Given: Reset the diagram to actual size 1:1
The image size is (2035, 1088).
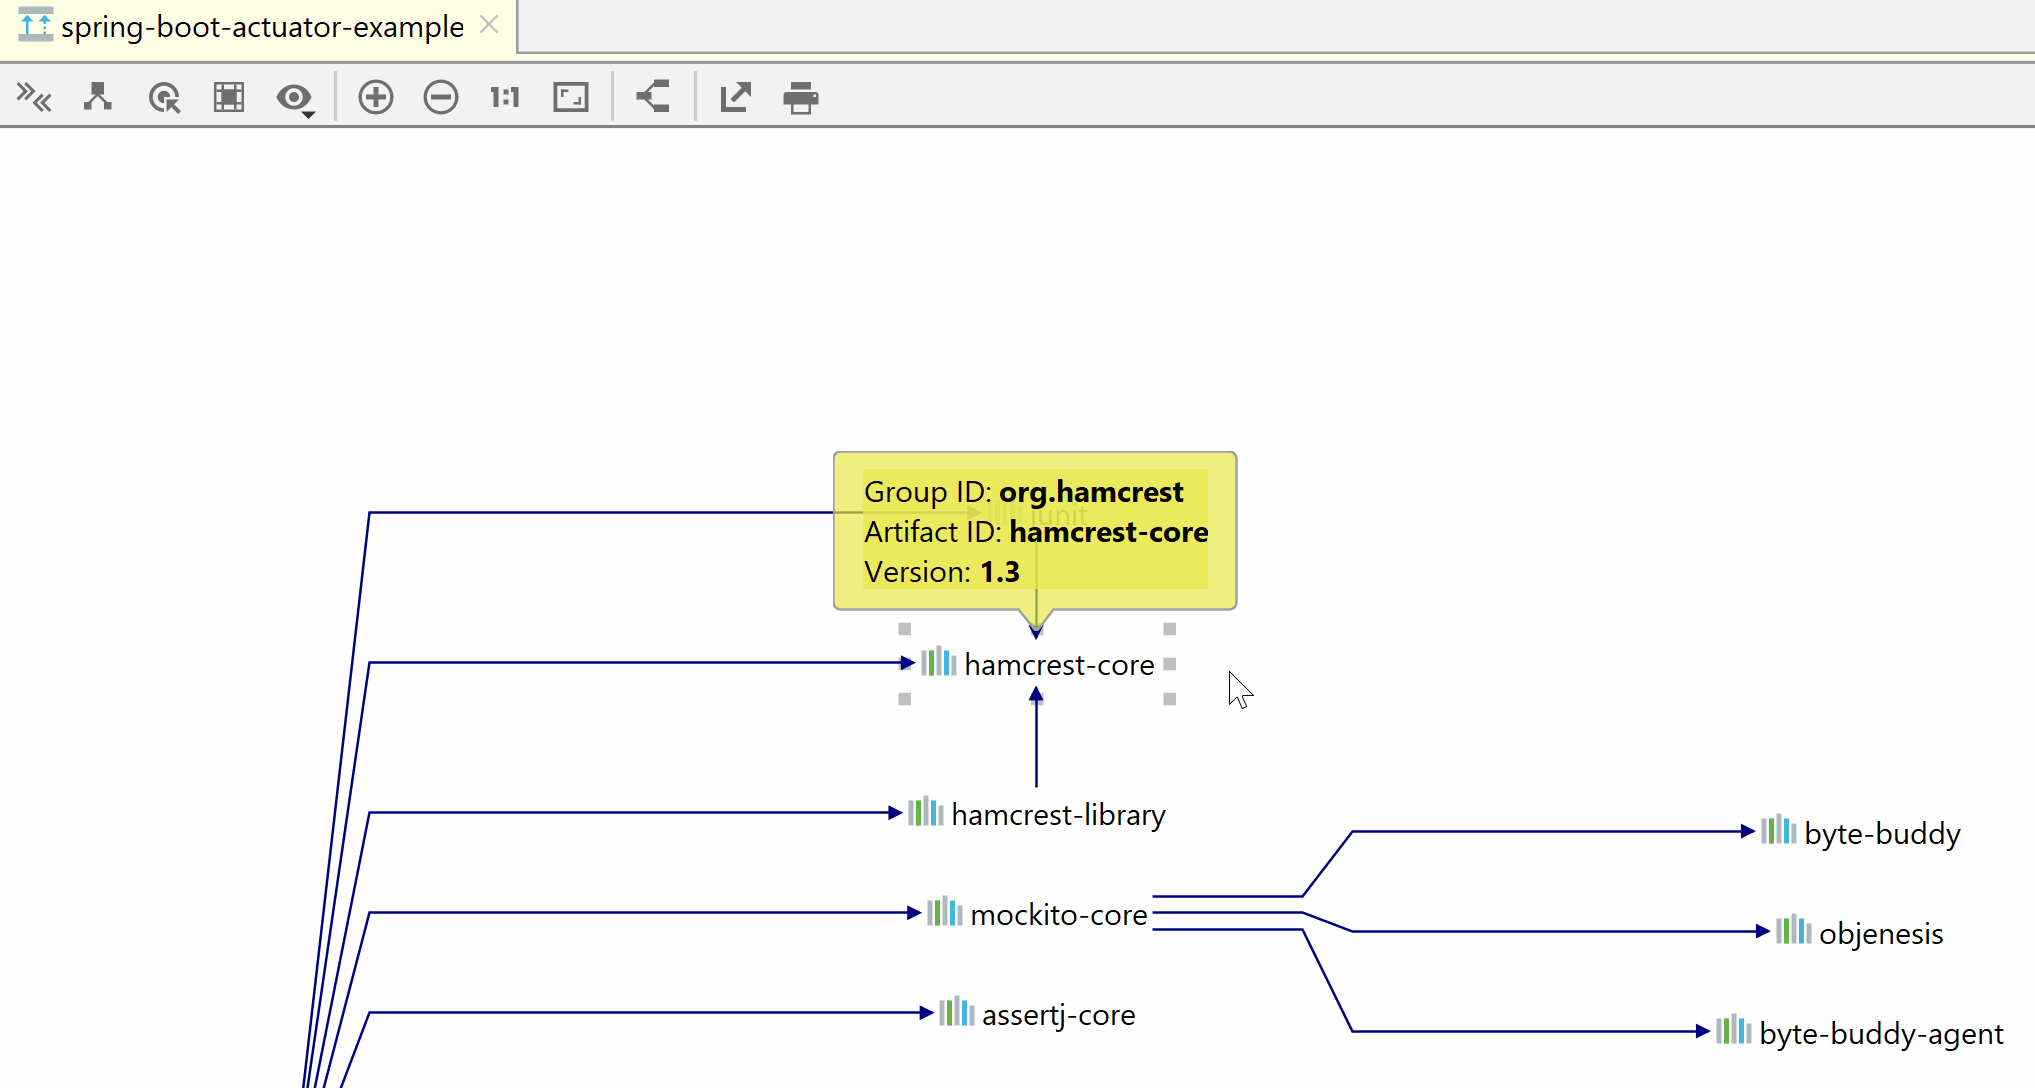Looking at the screenshot, I should click(504, 97).
